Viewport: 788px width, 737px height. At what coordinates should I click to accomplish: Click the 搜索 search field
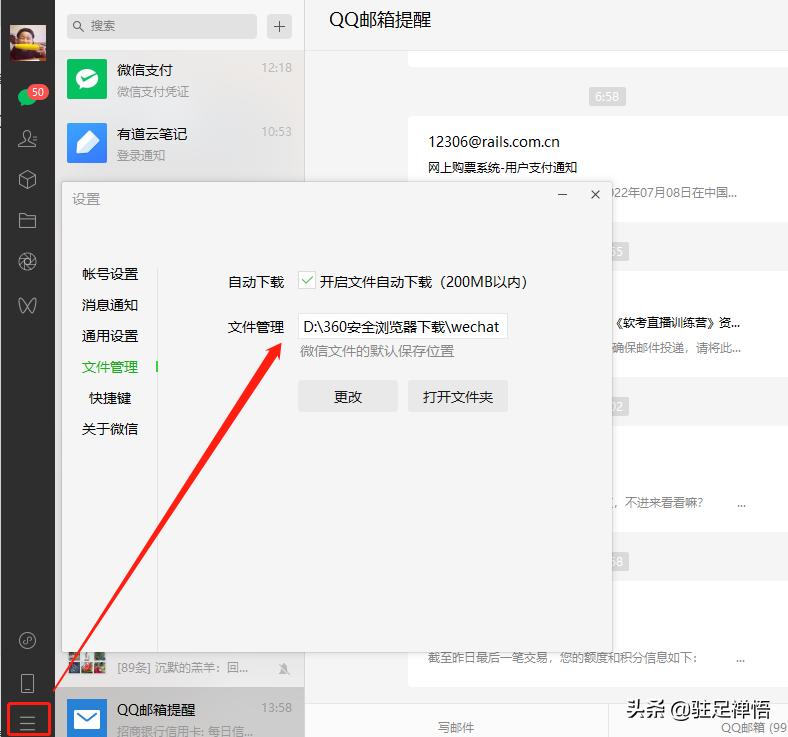coord(162,26)
